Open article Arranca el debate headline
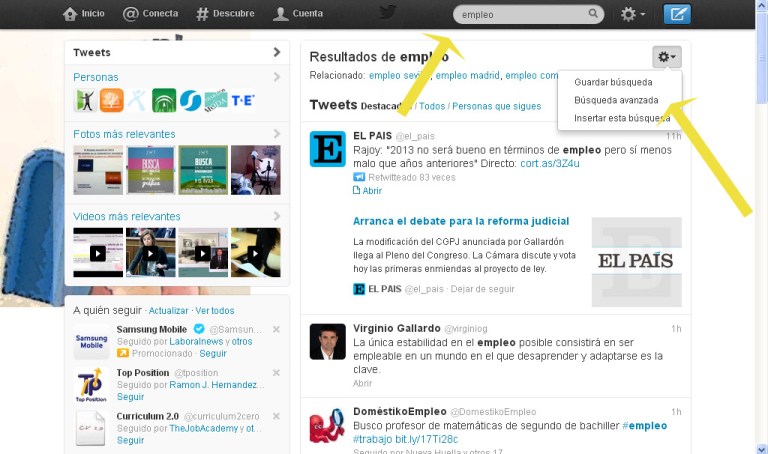This screenshot has height=454, width=768. (x=461, y=221)
